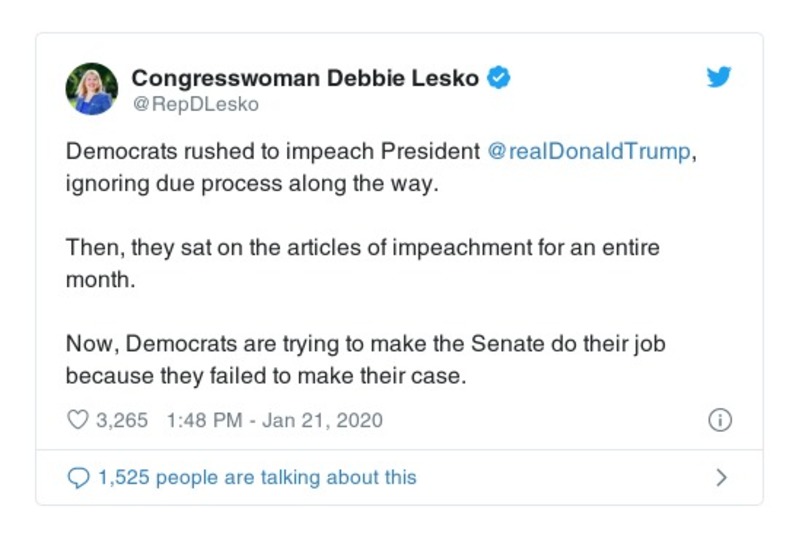799x538 pixels.
Task: Open the tweet info circle icon
Action: (x=719, y=420)
